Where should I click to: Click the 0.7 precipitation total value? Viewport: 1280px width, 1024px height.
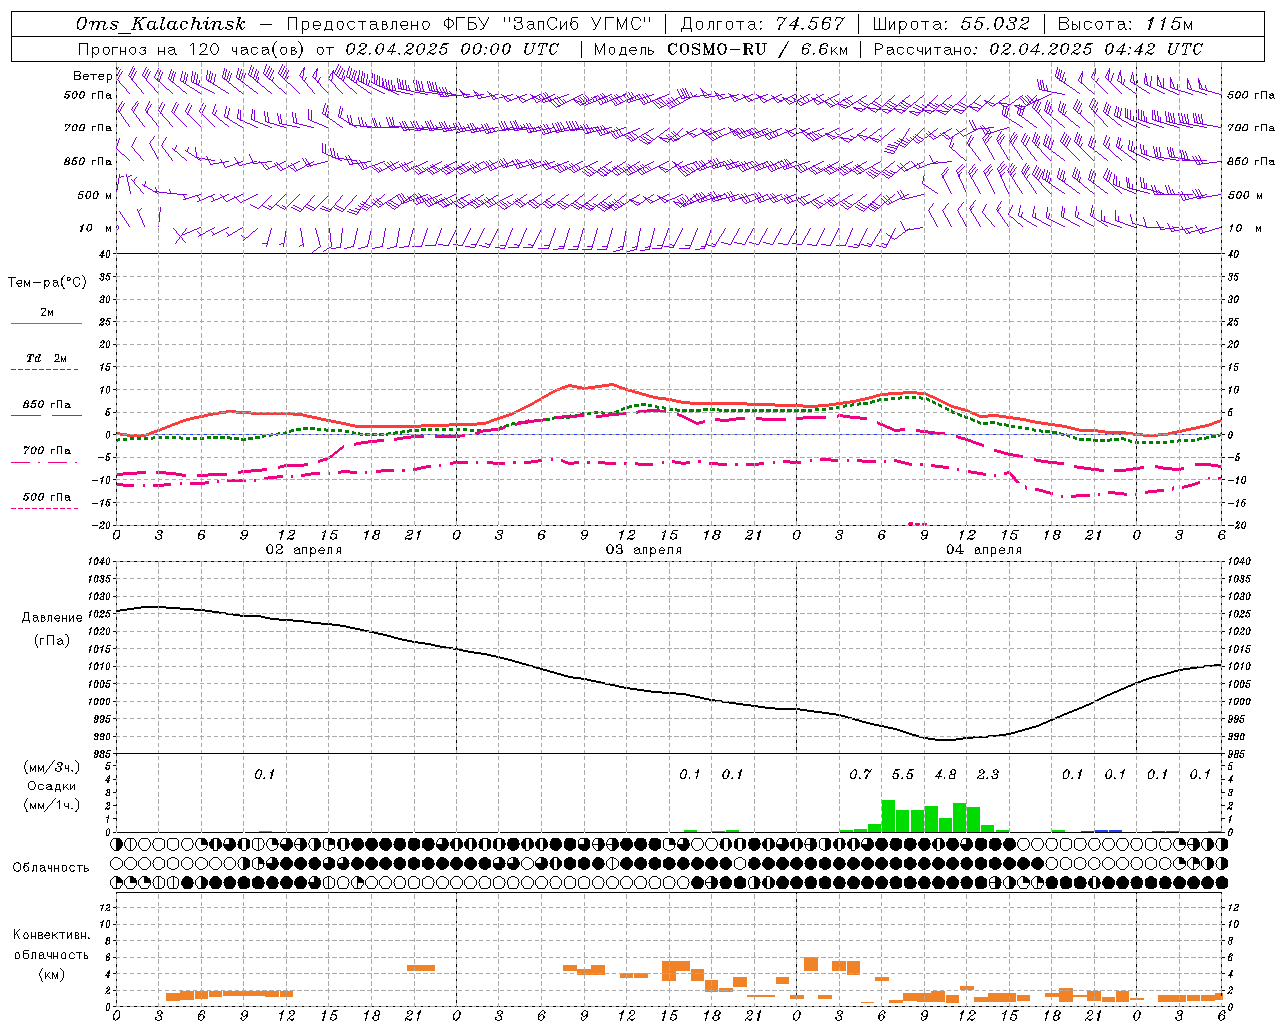pos(860,774)
